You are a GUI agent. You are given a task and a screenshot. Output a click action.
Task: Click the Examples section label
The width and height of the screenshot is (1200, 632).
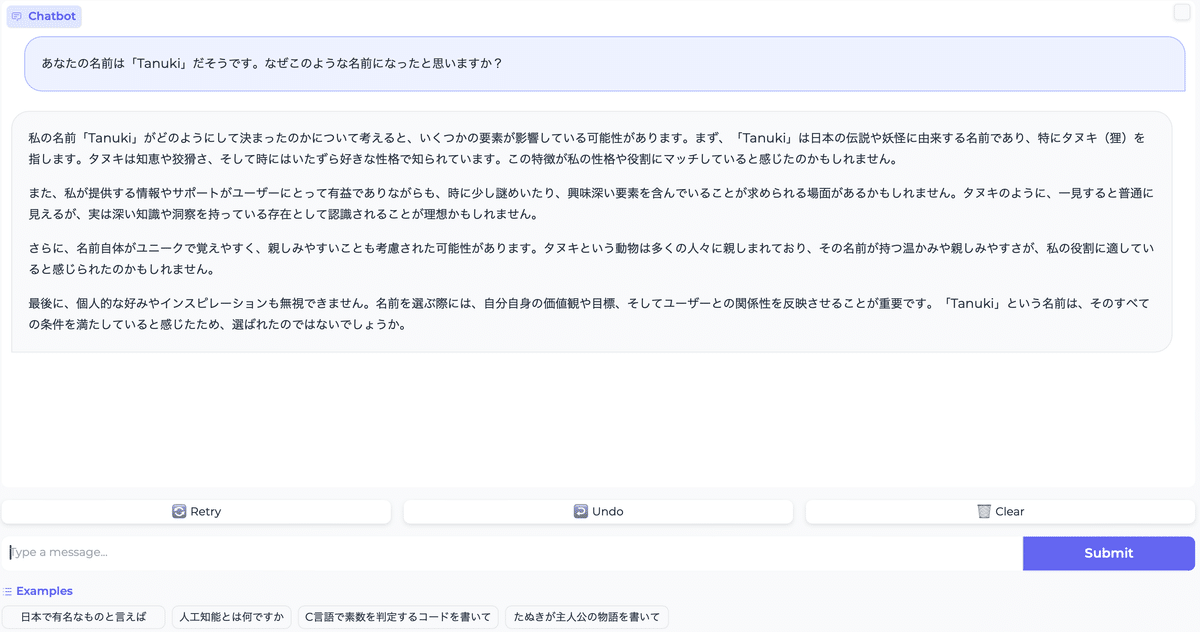[x=44, y=591]
